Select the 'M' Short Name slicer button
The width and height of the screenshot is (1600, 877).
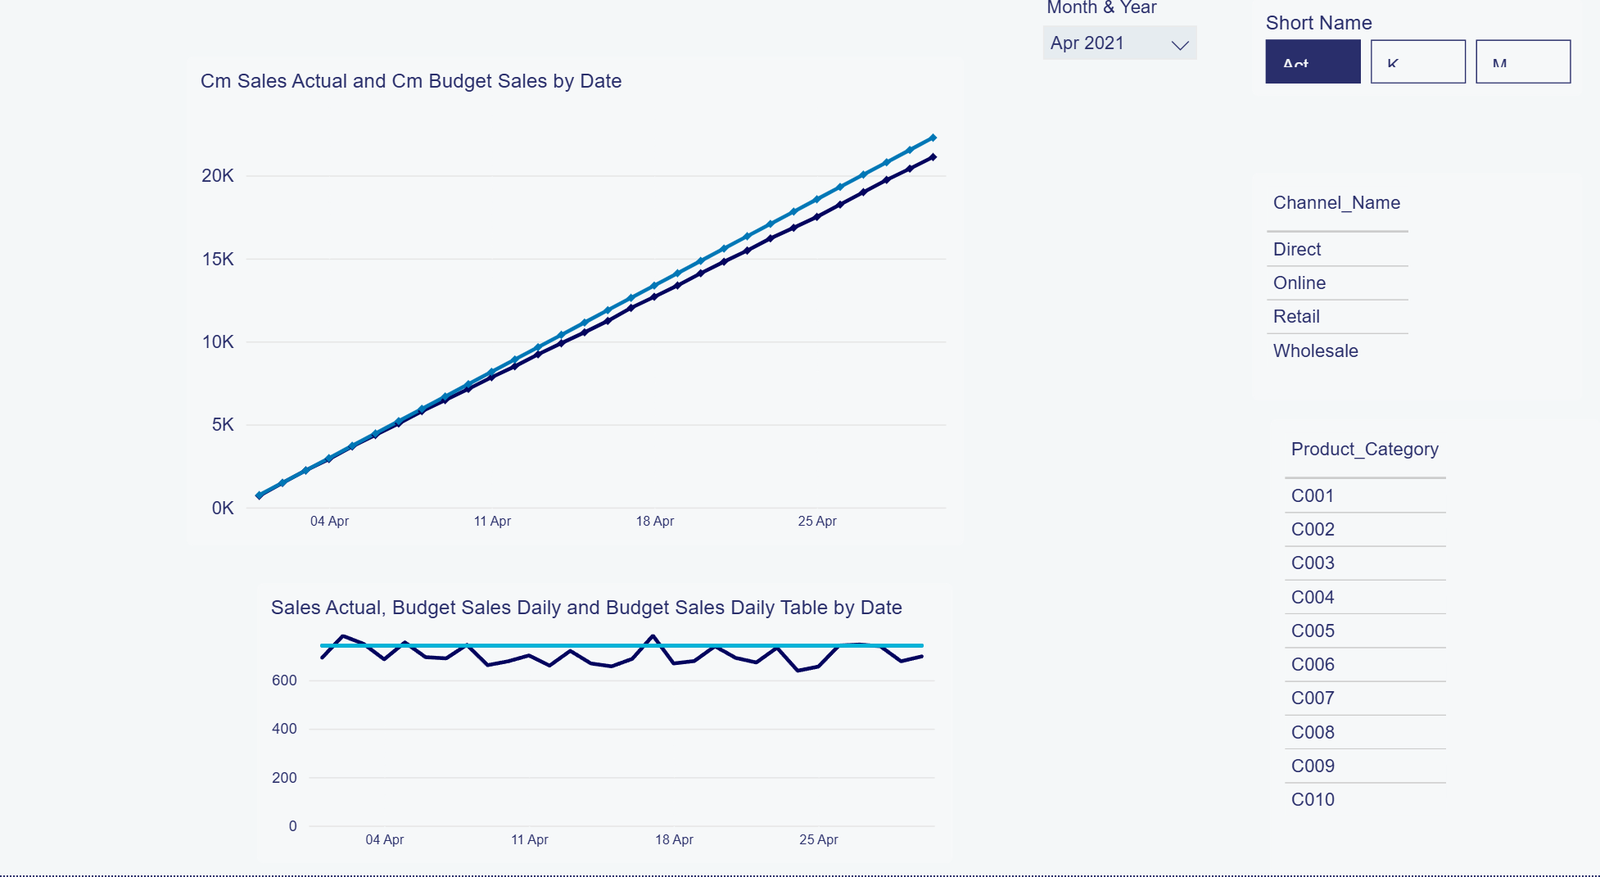(x=1523, y=62)
